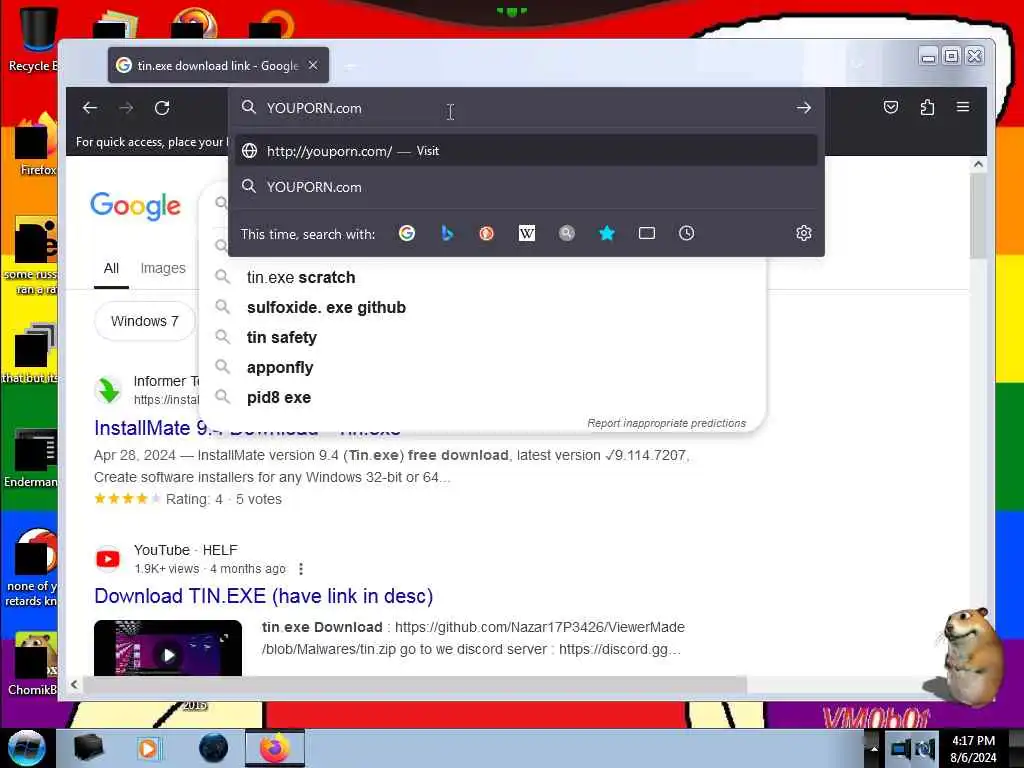
Task: Search this time with DuckDuckGo icon
Action: tap(487, 233)
